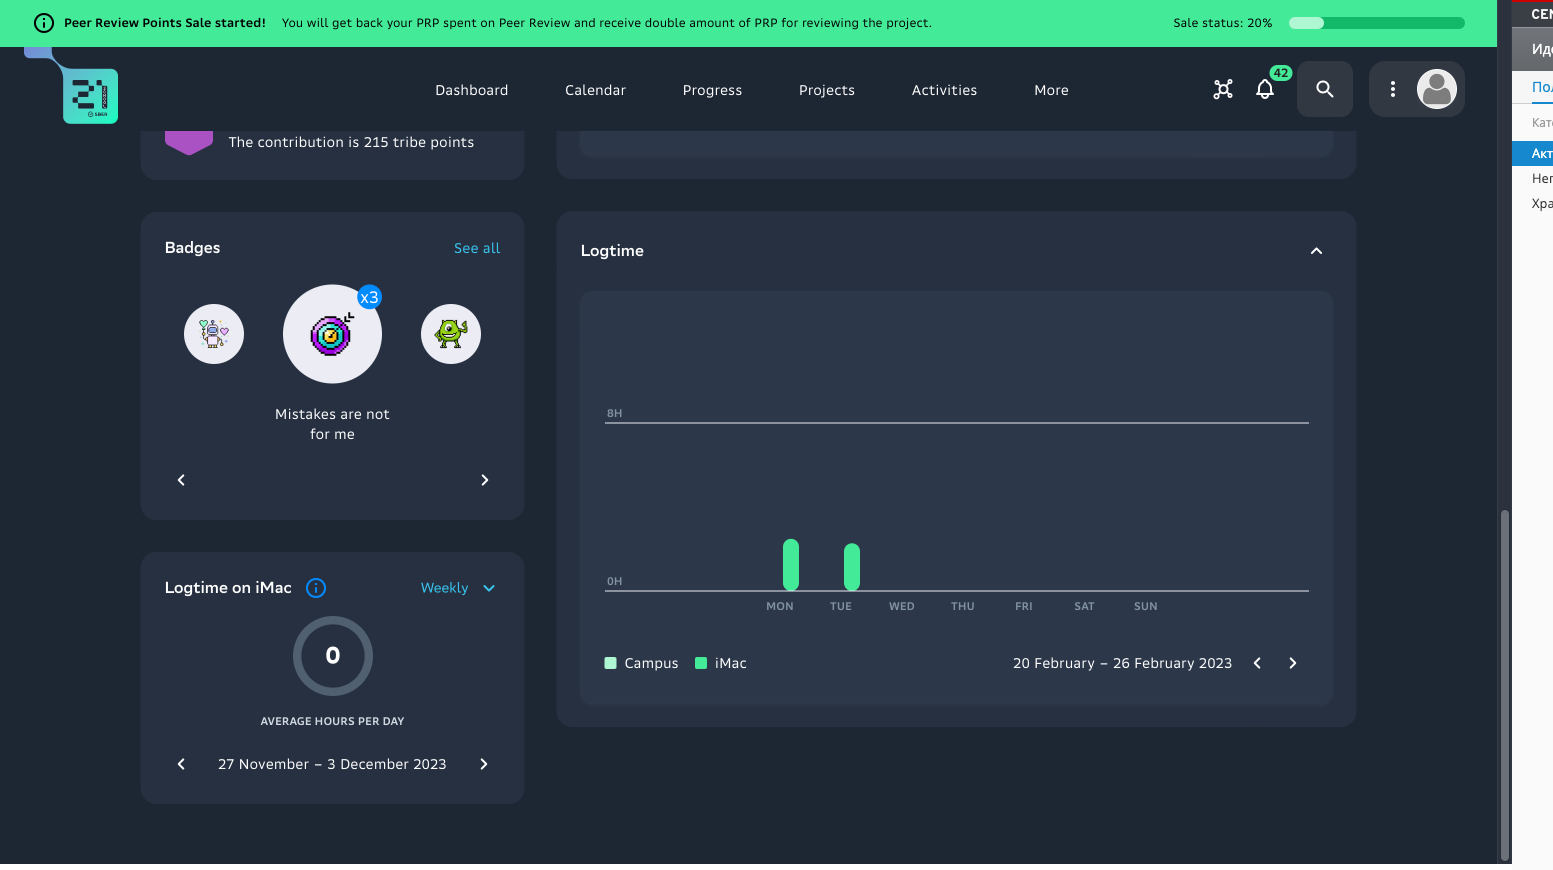1553x870 pixels.
Task: Open the notifications bell icon
Action: pyautogui.click(x=1265, y=90)
